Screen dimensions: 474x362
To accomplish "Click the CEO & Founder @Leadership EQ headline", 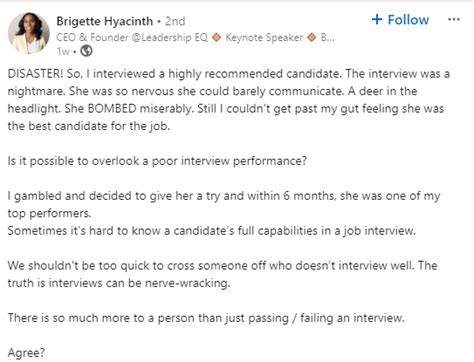I will click(132, 37).
